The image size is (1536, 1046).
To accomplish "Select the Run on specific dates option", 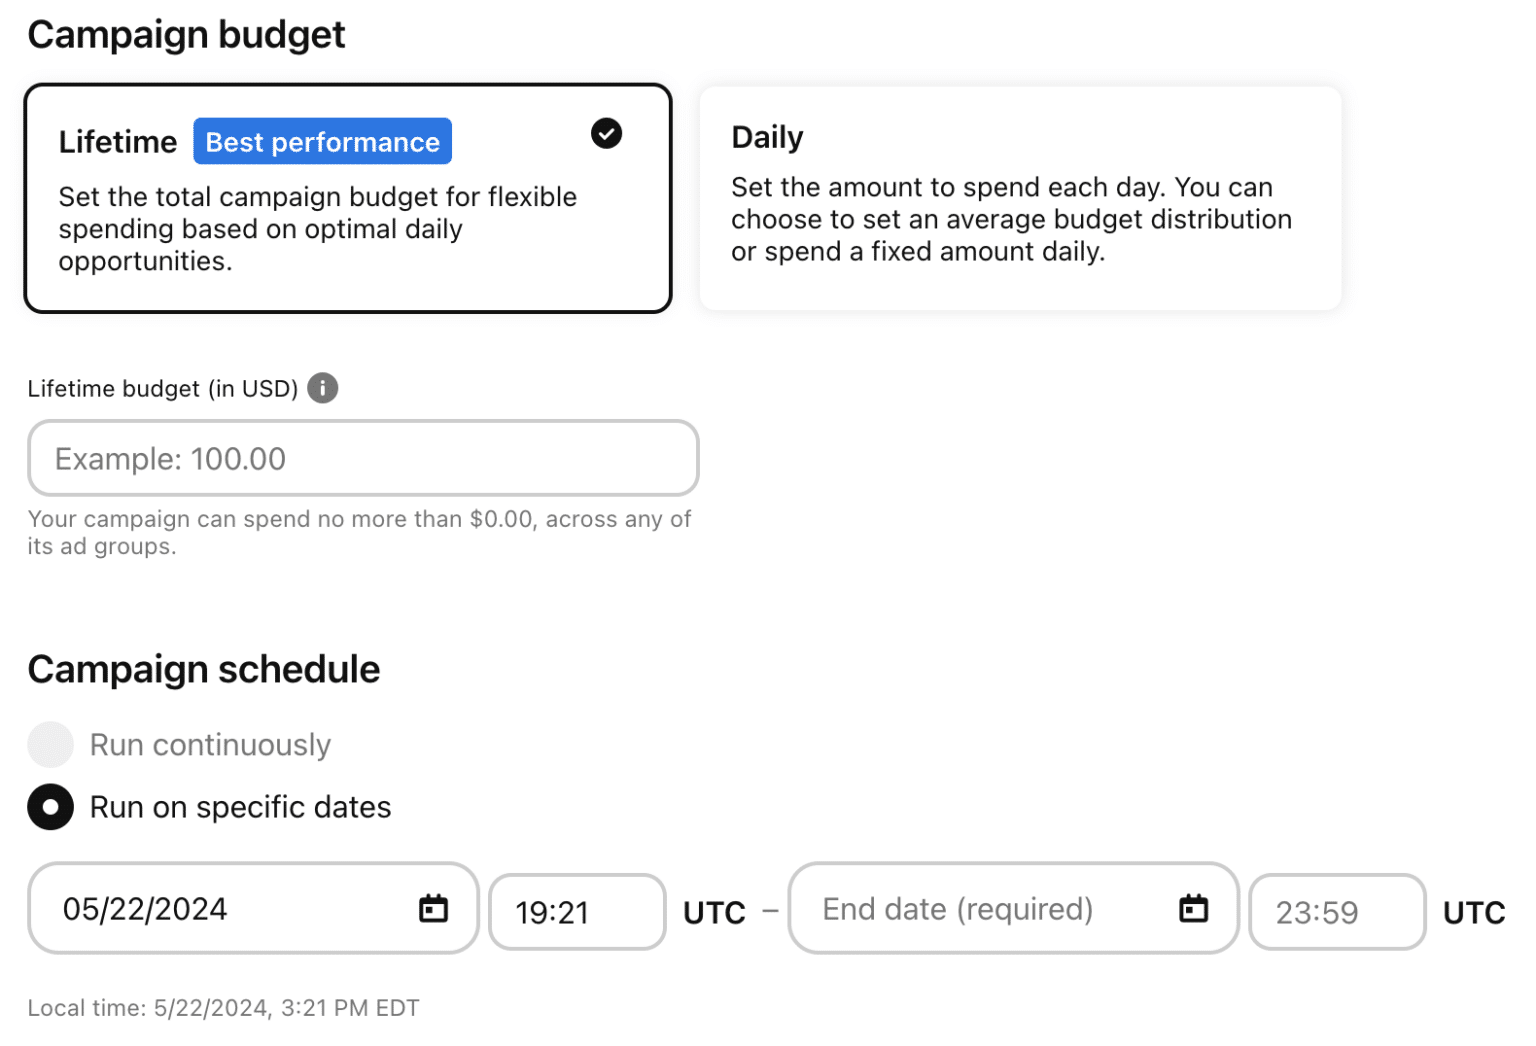I will tap(50, 807).
